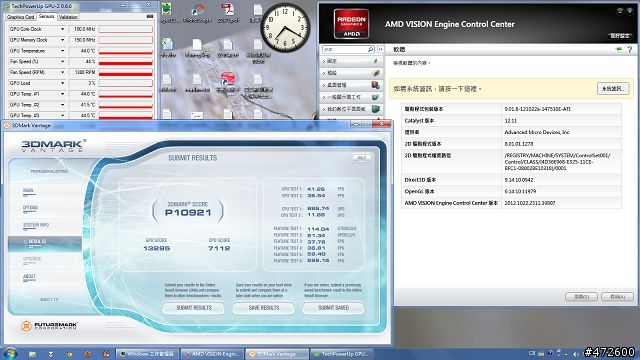The height and width of the screenshot is (360, 640).
Task: Click the preferences button in AMD header
Action: tap(620, 36)
